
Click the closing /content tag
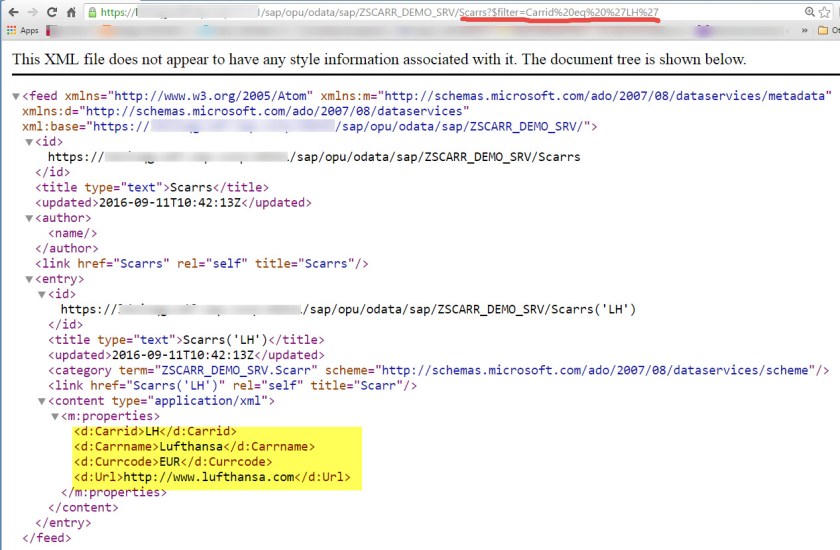[x=83, y=507]
